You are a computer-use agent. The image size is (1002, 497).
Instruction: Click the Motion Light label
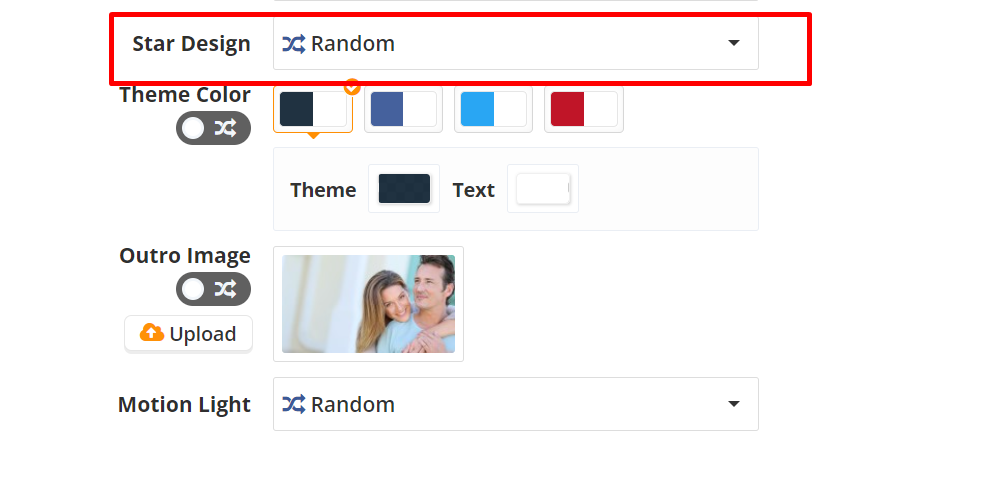coord(184,404)
